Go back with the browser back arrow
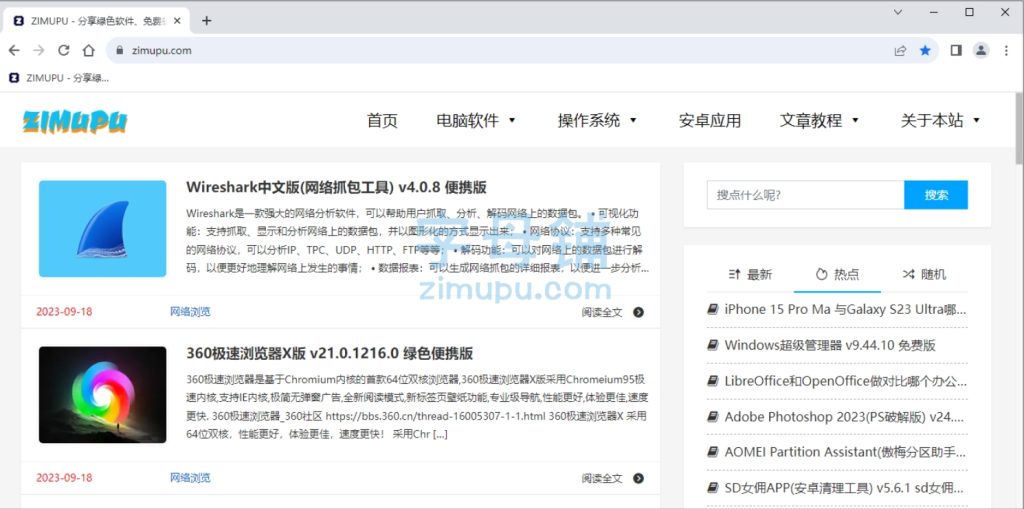Screen dimensions: 1024x509 (x=14, y=50)
